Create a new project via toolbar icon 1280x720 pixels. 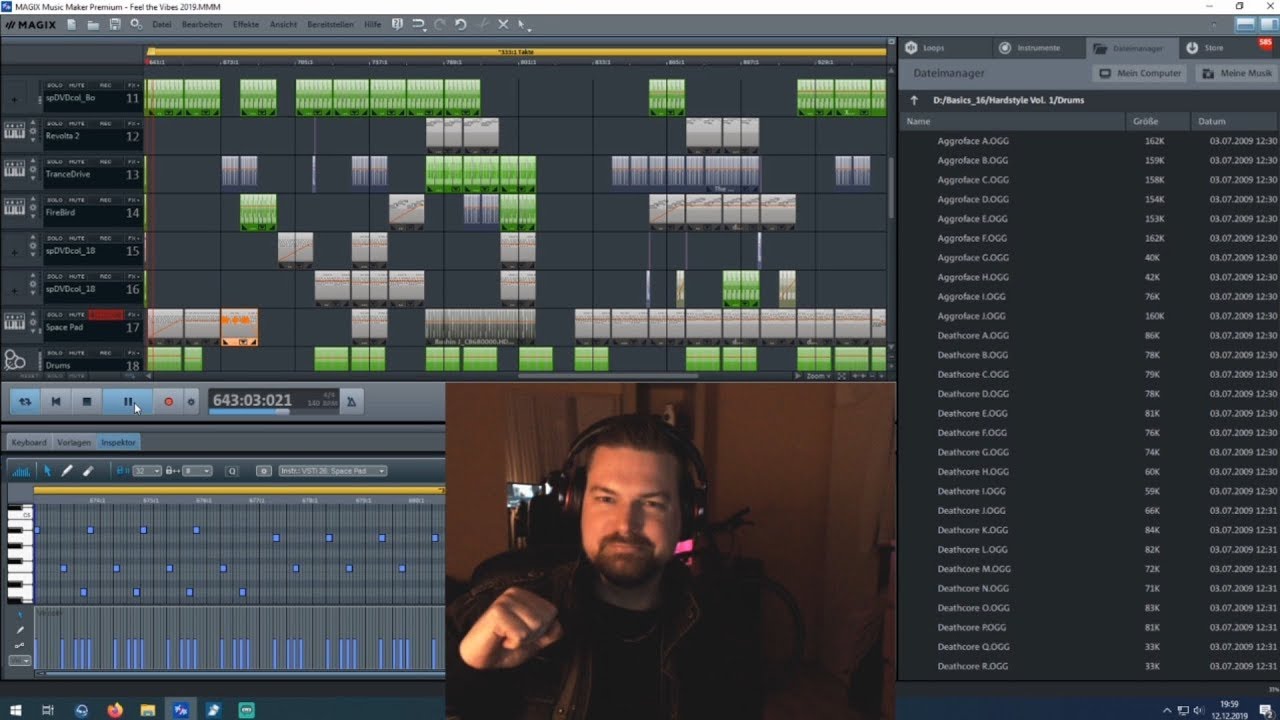70,24
